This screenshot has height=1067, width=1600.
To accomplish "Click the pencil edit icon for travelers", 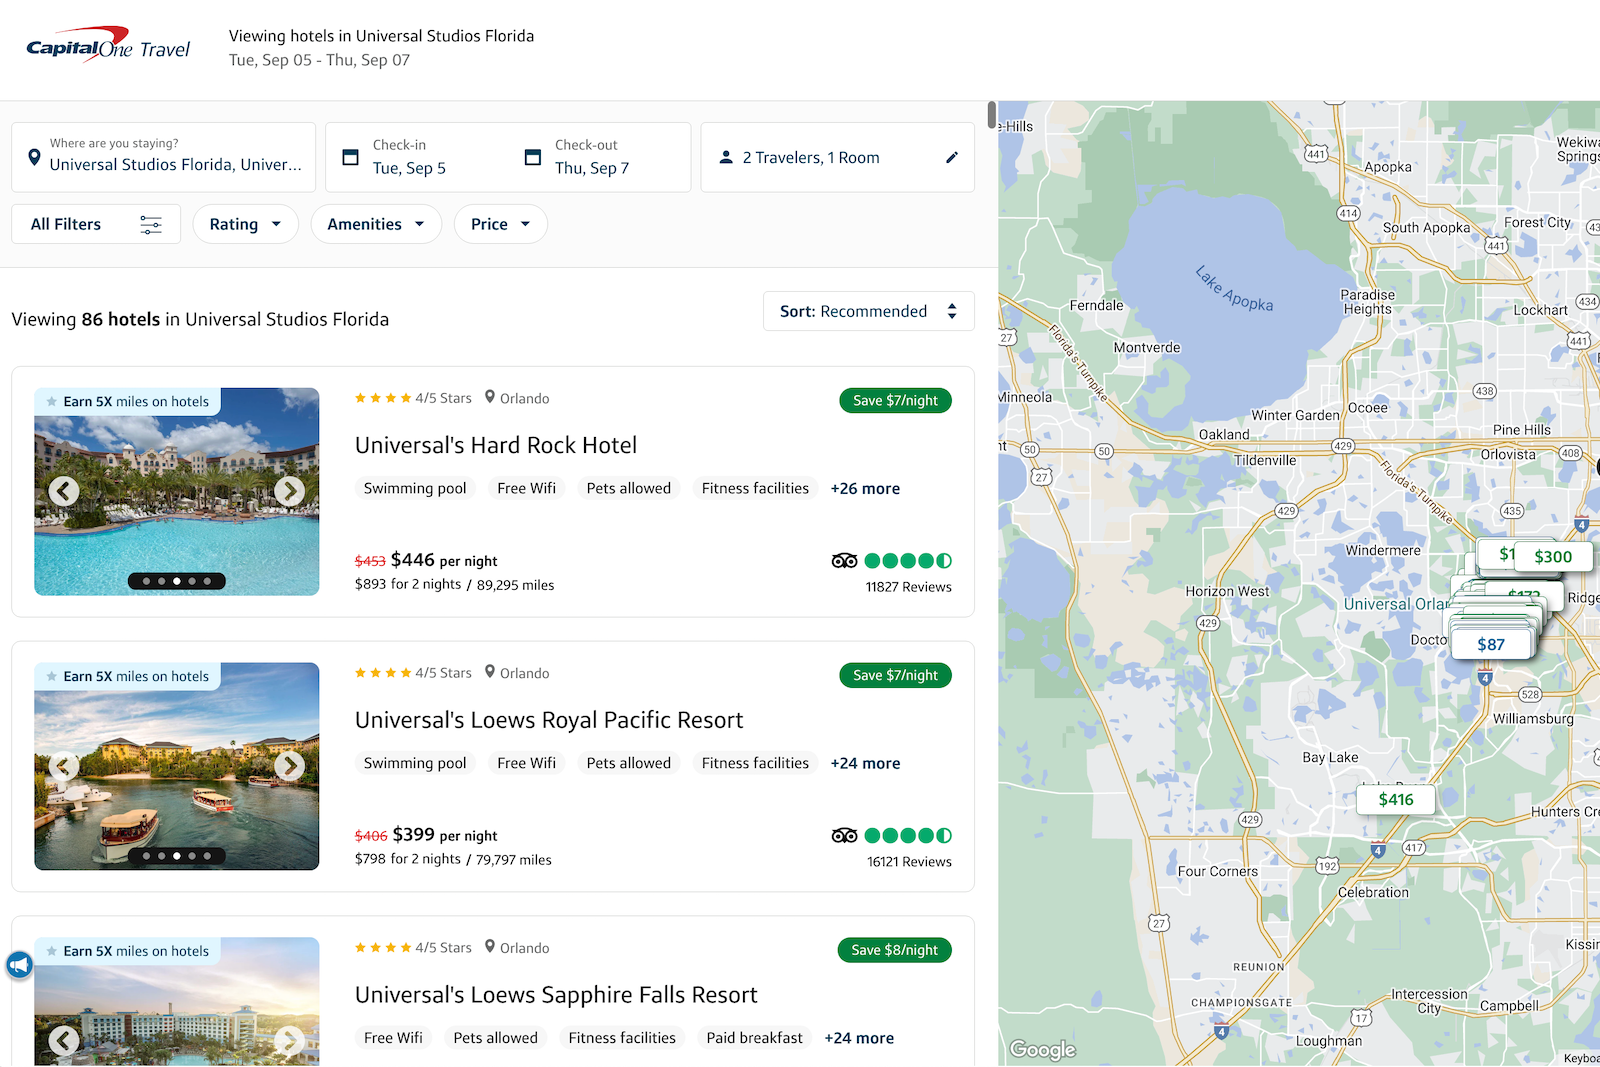I will [951, 157].
